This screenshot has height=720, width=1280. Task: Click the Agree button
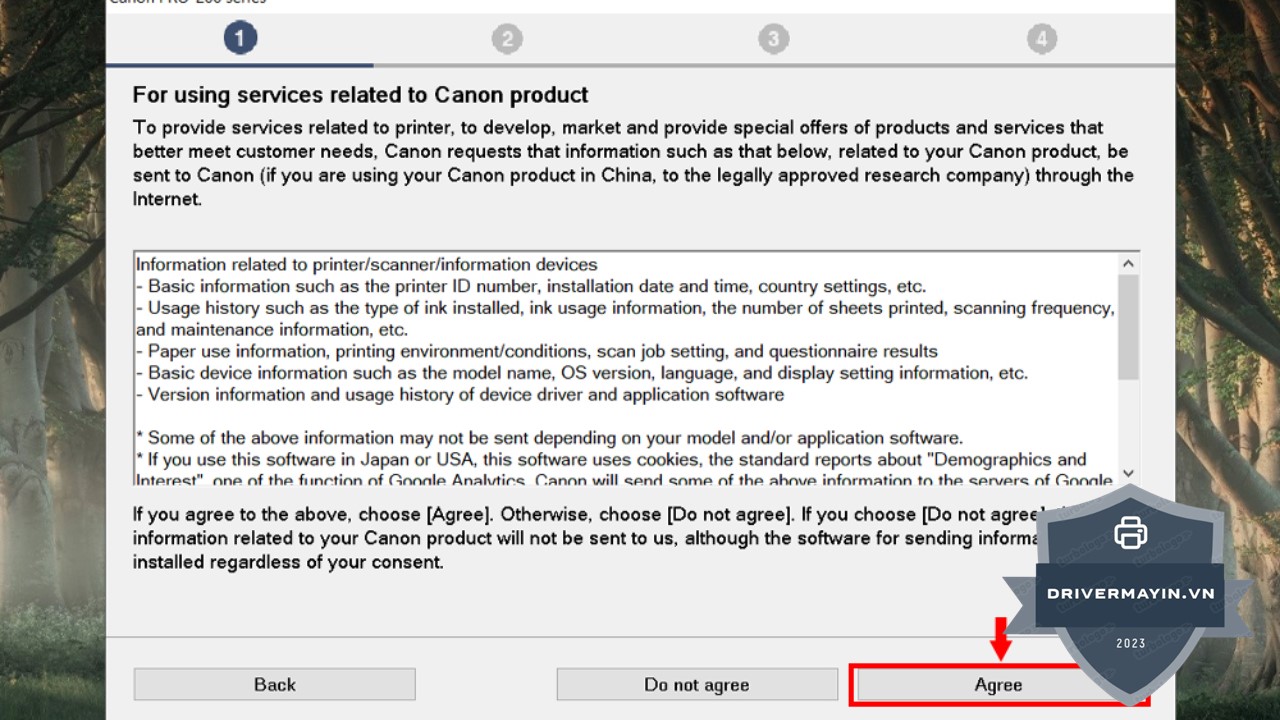(x=997, y=685)
